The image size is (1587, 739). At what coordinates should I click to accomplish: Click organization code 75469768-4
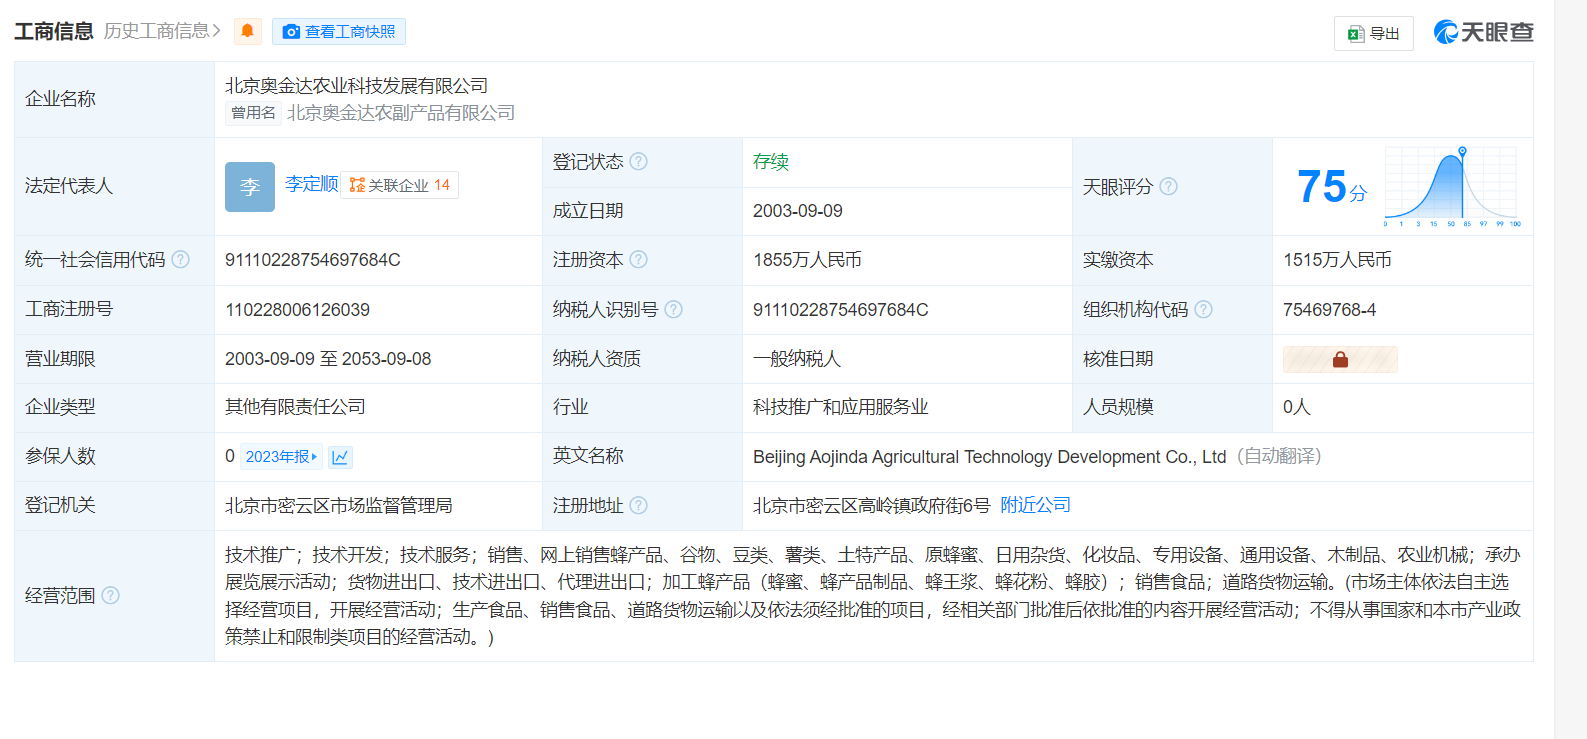(1329, 310)
